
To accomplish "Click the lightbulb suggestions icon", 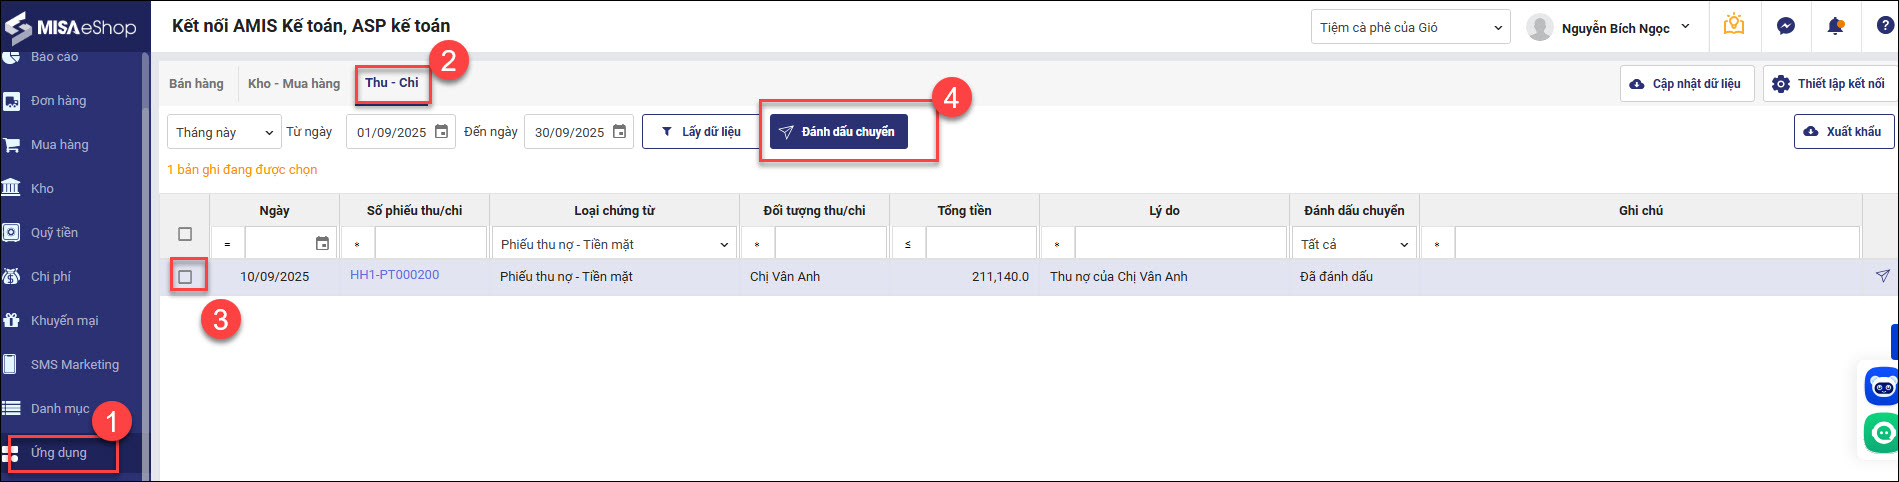I will tap(1734, 26).
